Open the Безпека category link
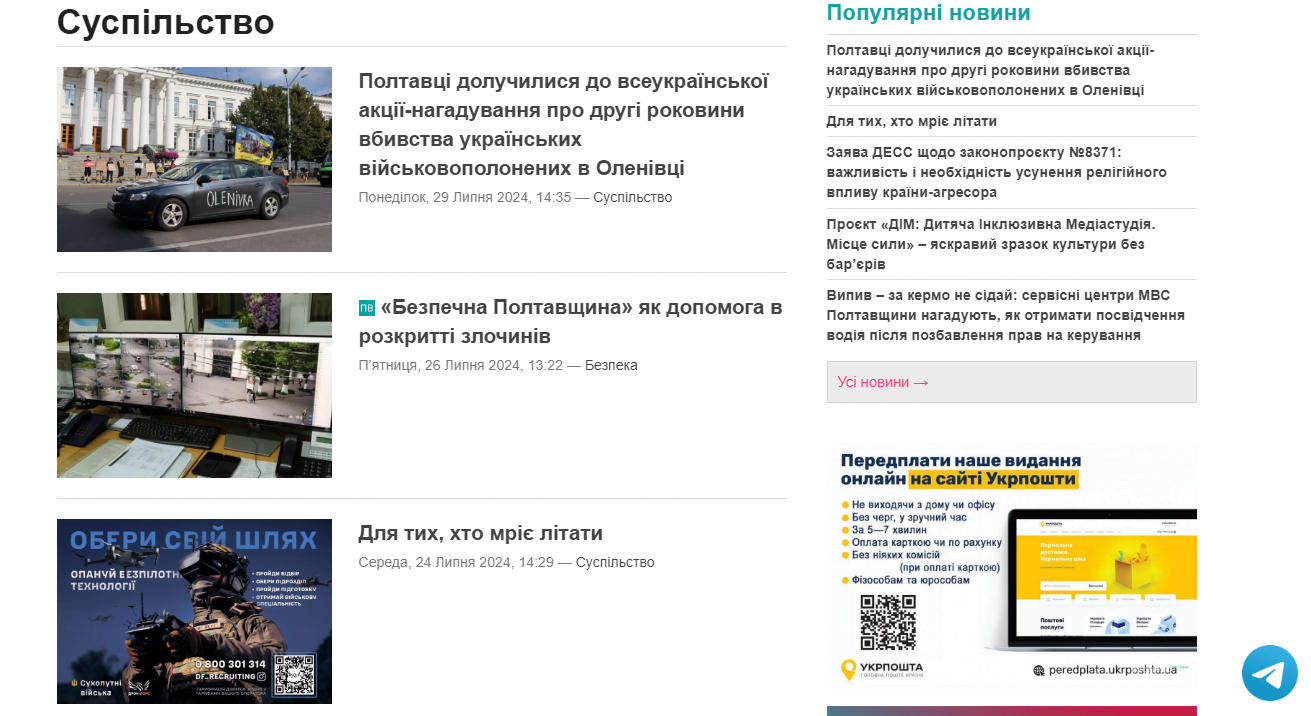 pos(611,365)
